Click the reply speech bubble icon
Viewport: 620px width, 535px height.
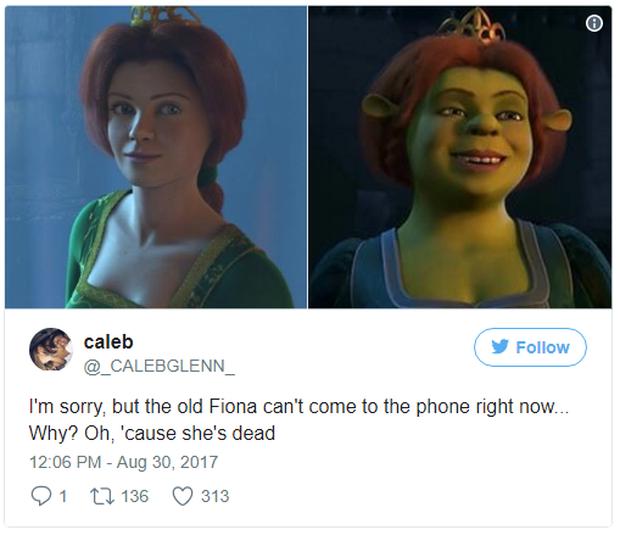41,496
